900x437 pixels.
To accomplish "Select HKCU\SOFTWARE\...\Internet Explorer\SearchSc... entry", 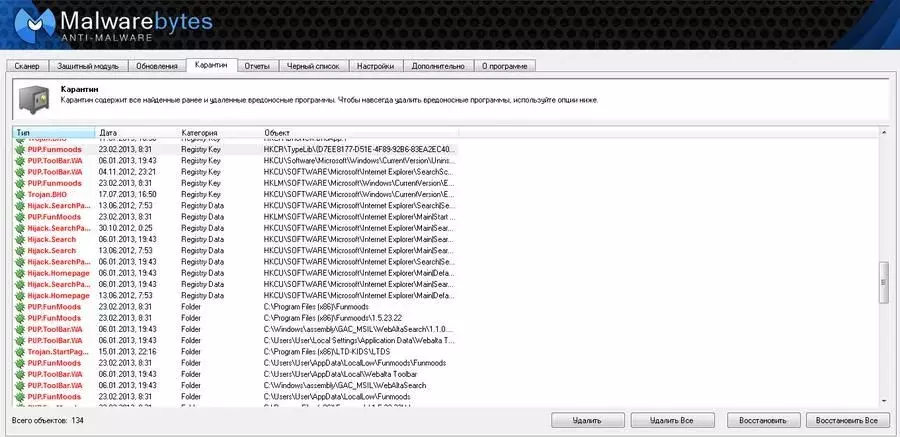I will click(359, 172).
